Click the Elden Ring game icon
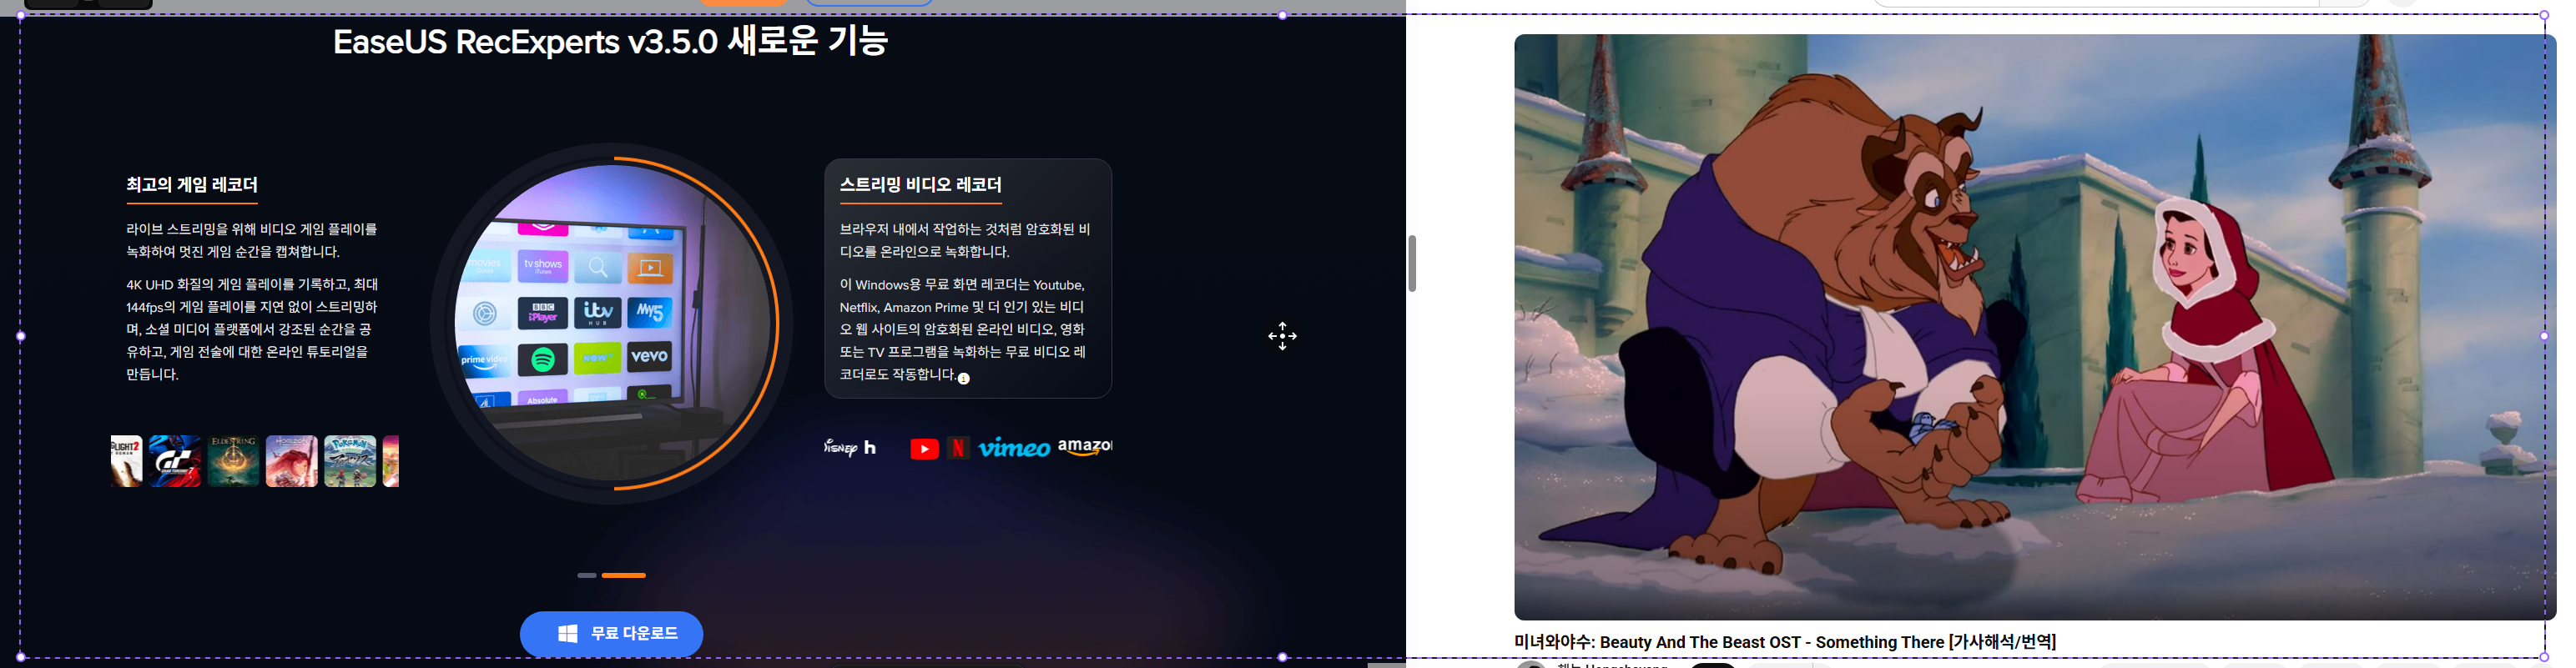Image resolution: width=2576 pixels, height=668 pixels. point(233,461)
